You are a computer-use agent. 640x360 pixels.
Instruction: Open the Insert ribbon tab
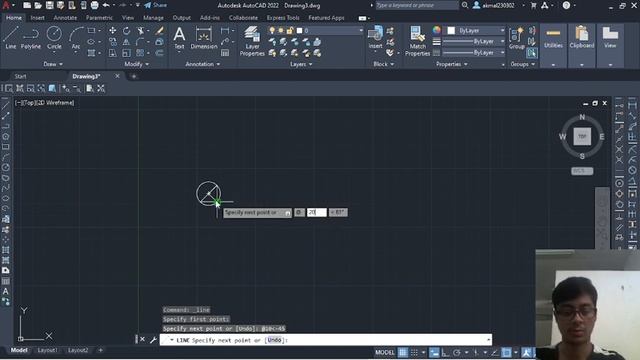[37, 18]
